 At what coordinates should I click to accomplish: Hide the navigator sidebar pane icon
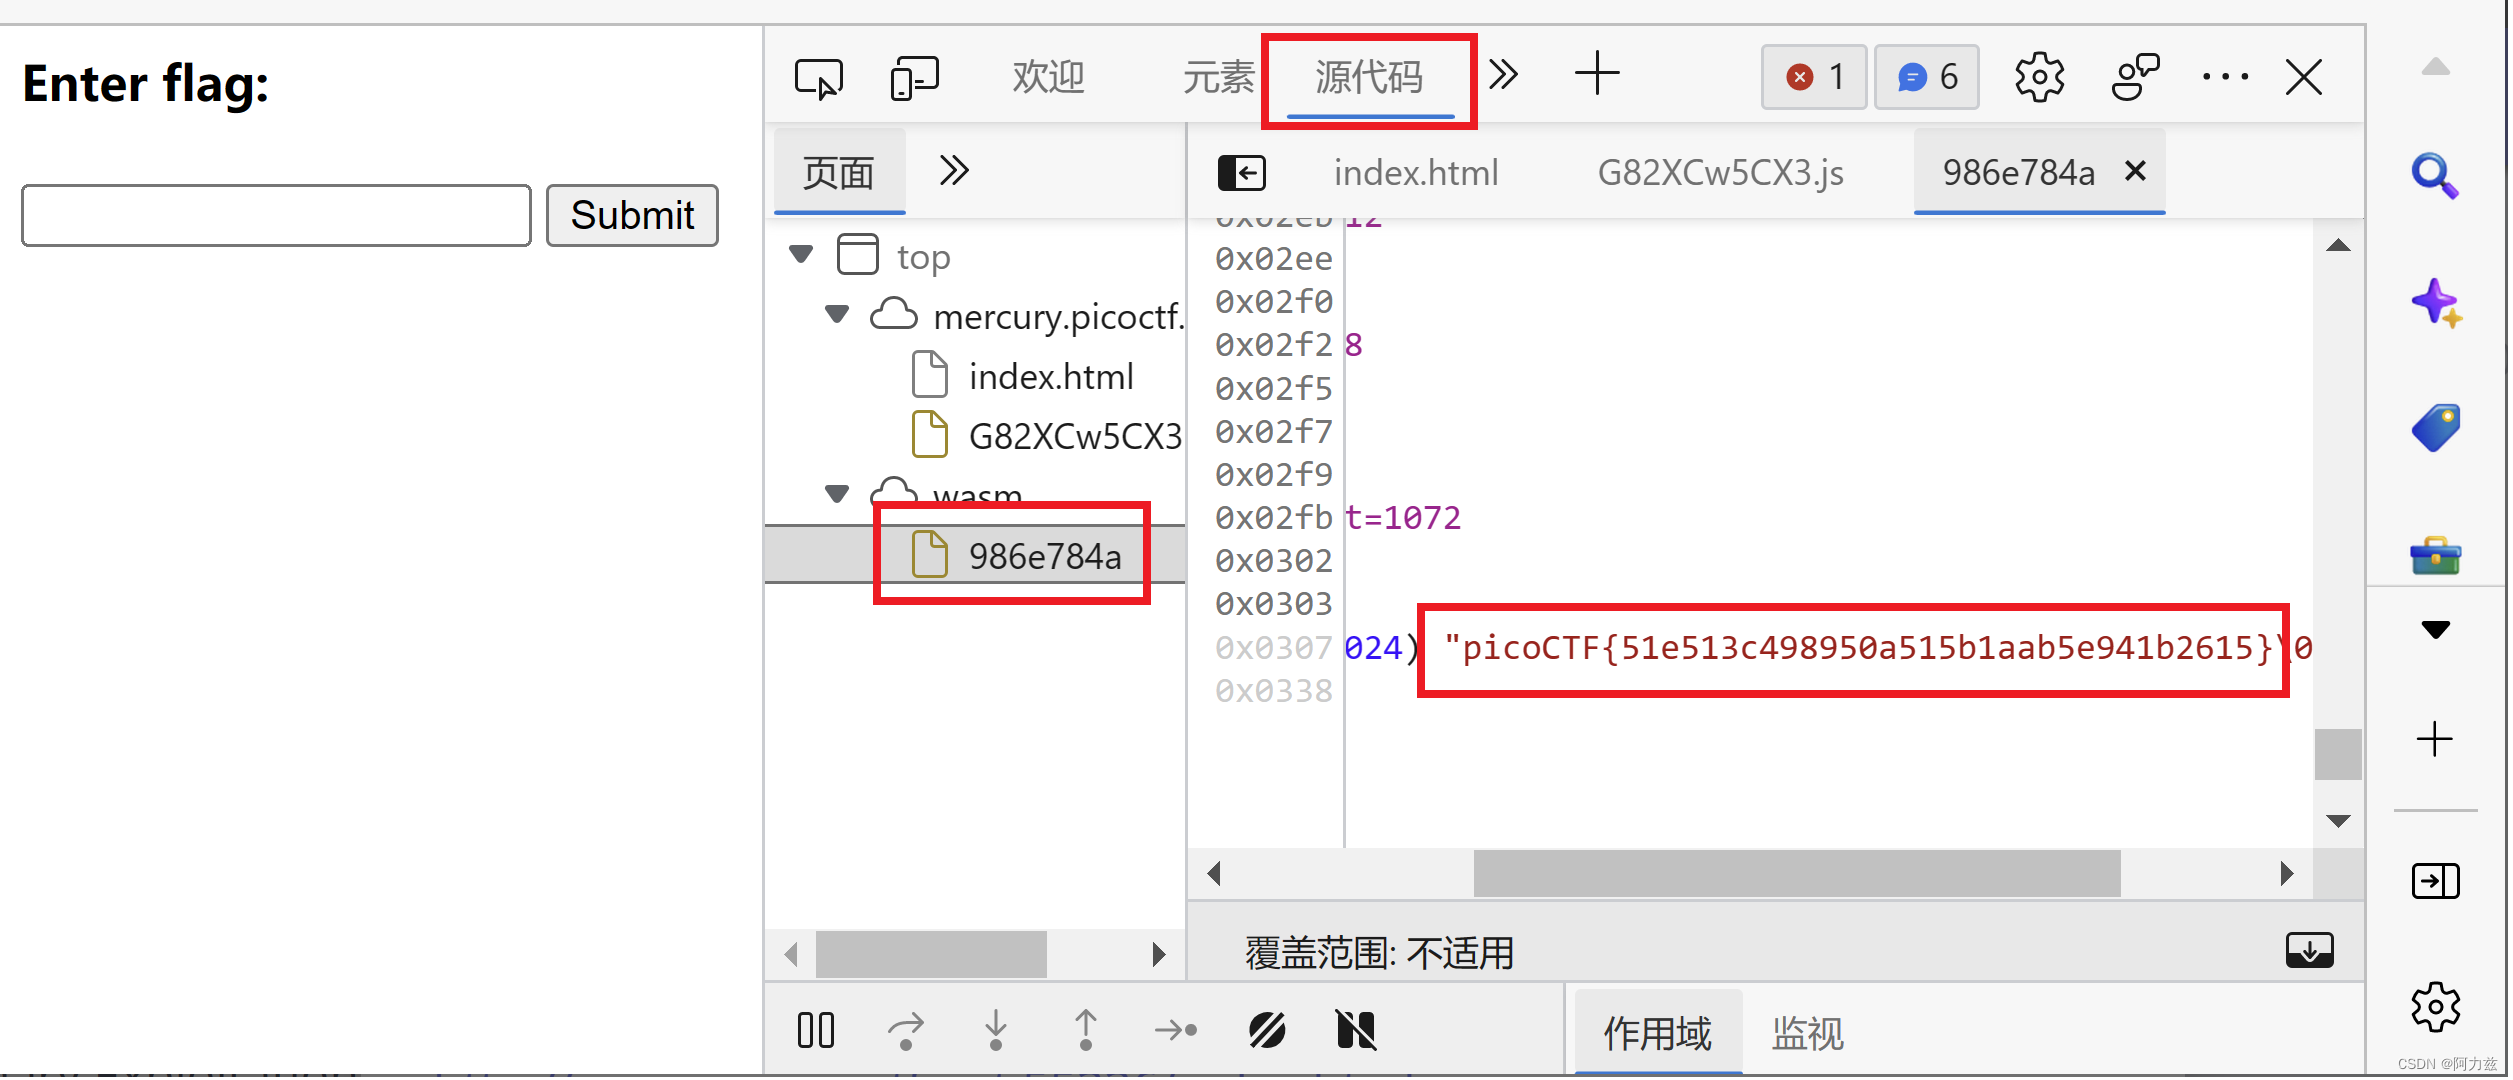[1241, 173]
